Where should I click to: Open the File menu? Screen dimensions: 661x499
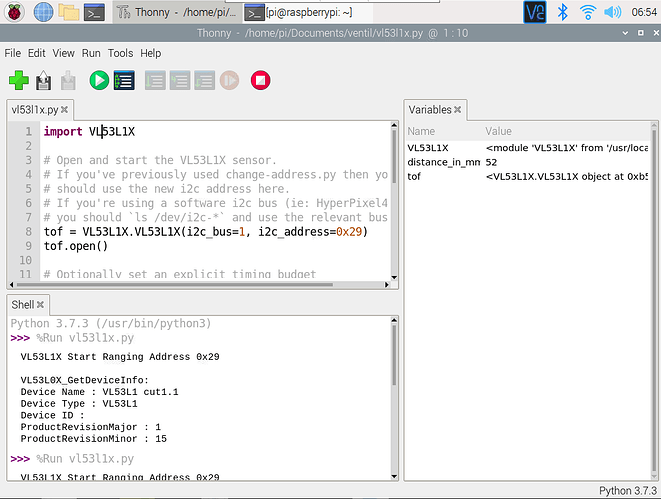click(x=13, y=52)
